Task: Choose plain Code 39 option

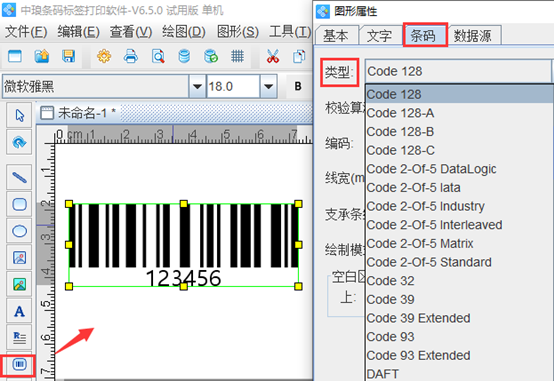Action: [x=460, y=300]
